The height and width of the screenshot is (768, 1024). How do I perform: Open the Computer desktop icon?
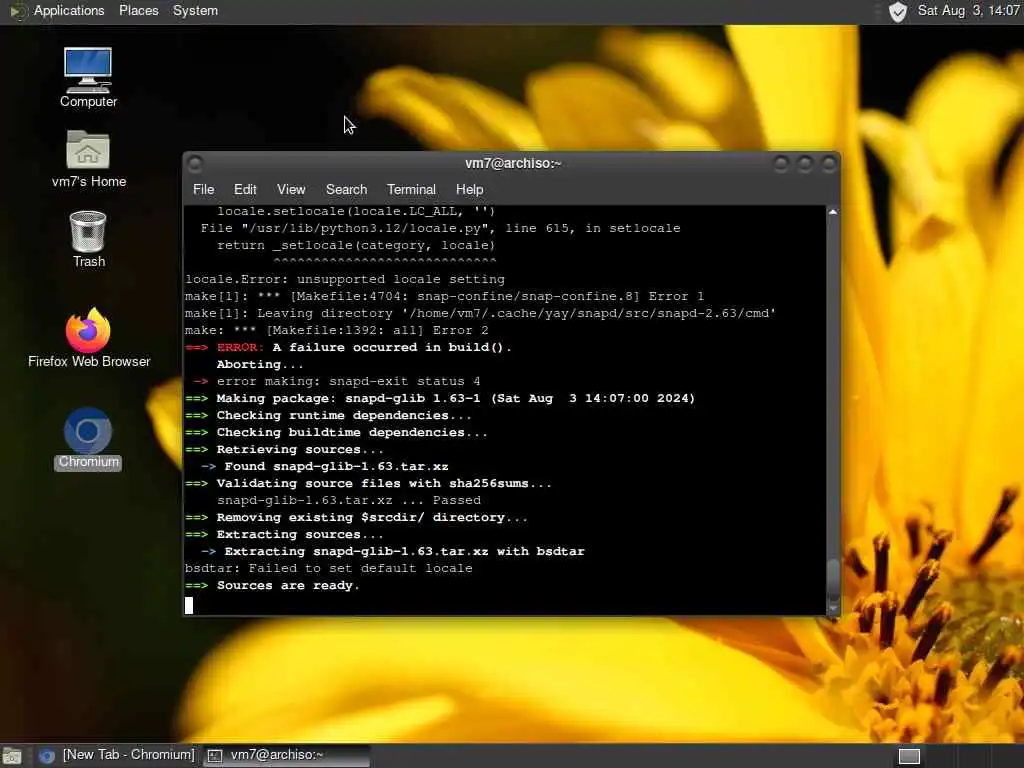[x=88, y=77]
